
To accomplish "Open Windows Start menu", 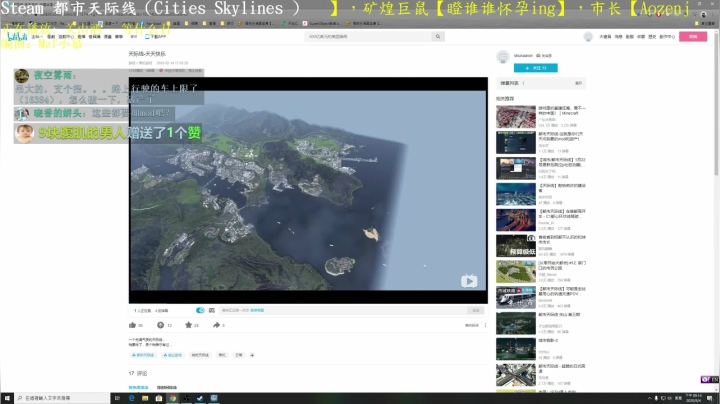I will coord(7,398).
